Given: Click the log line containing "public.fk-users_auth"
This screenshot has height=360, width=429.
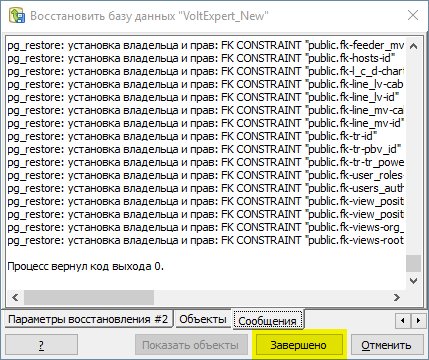Looking at the screenshot, I should pos(205,188).
